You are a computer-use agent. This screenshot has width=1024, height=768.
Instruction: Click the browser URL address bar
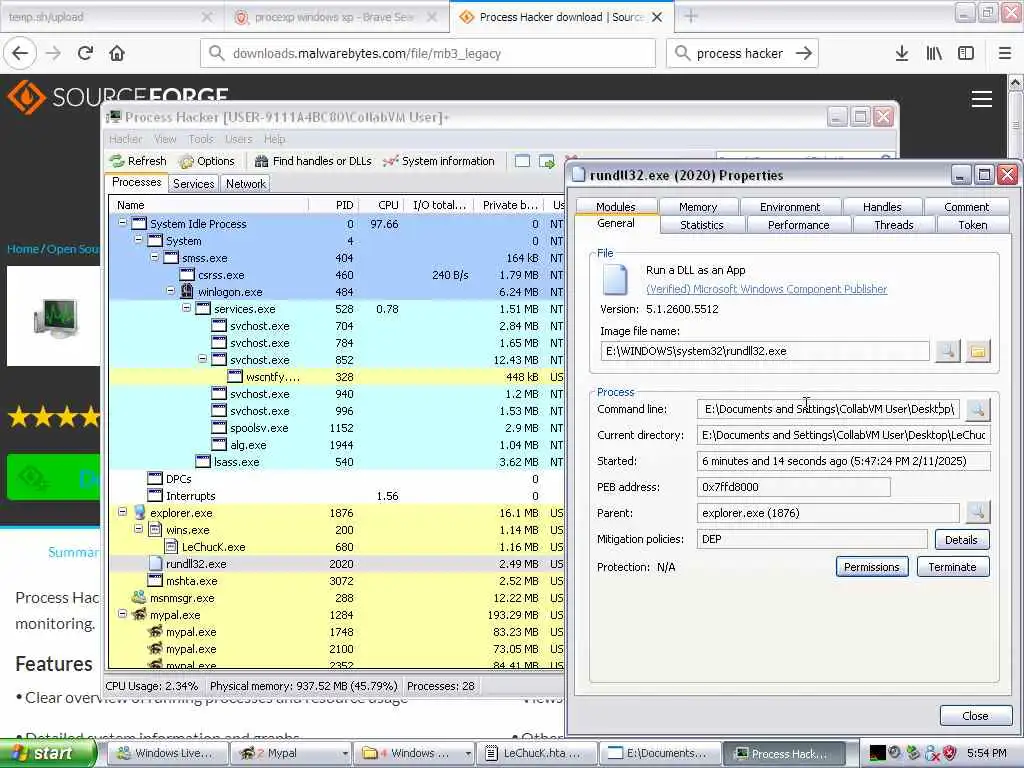(428, 53)
